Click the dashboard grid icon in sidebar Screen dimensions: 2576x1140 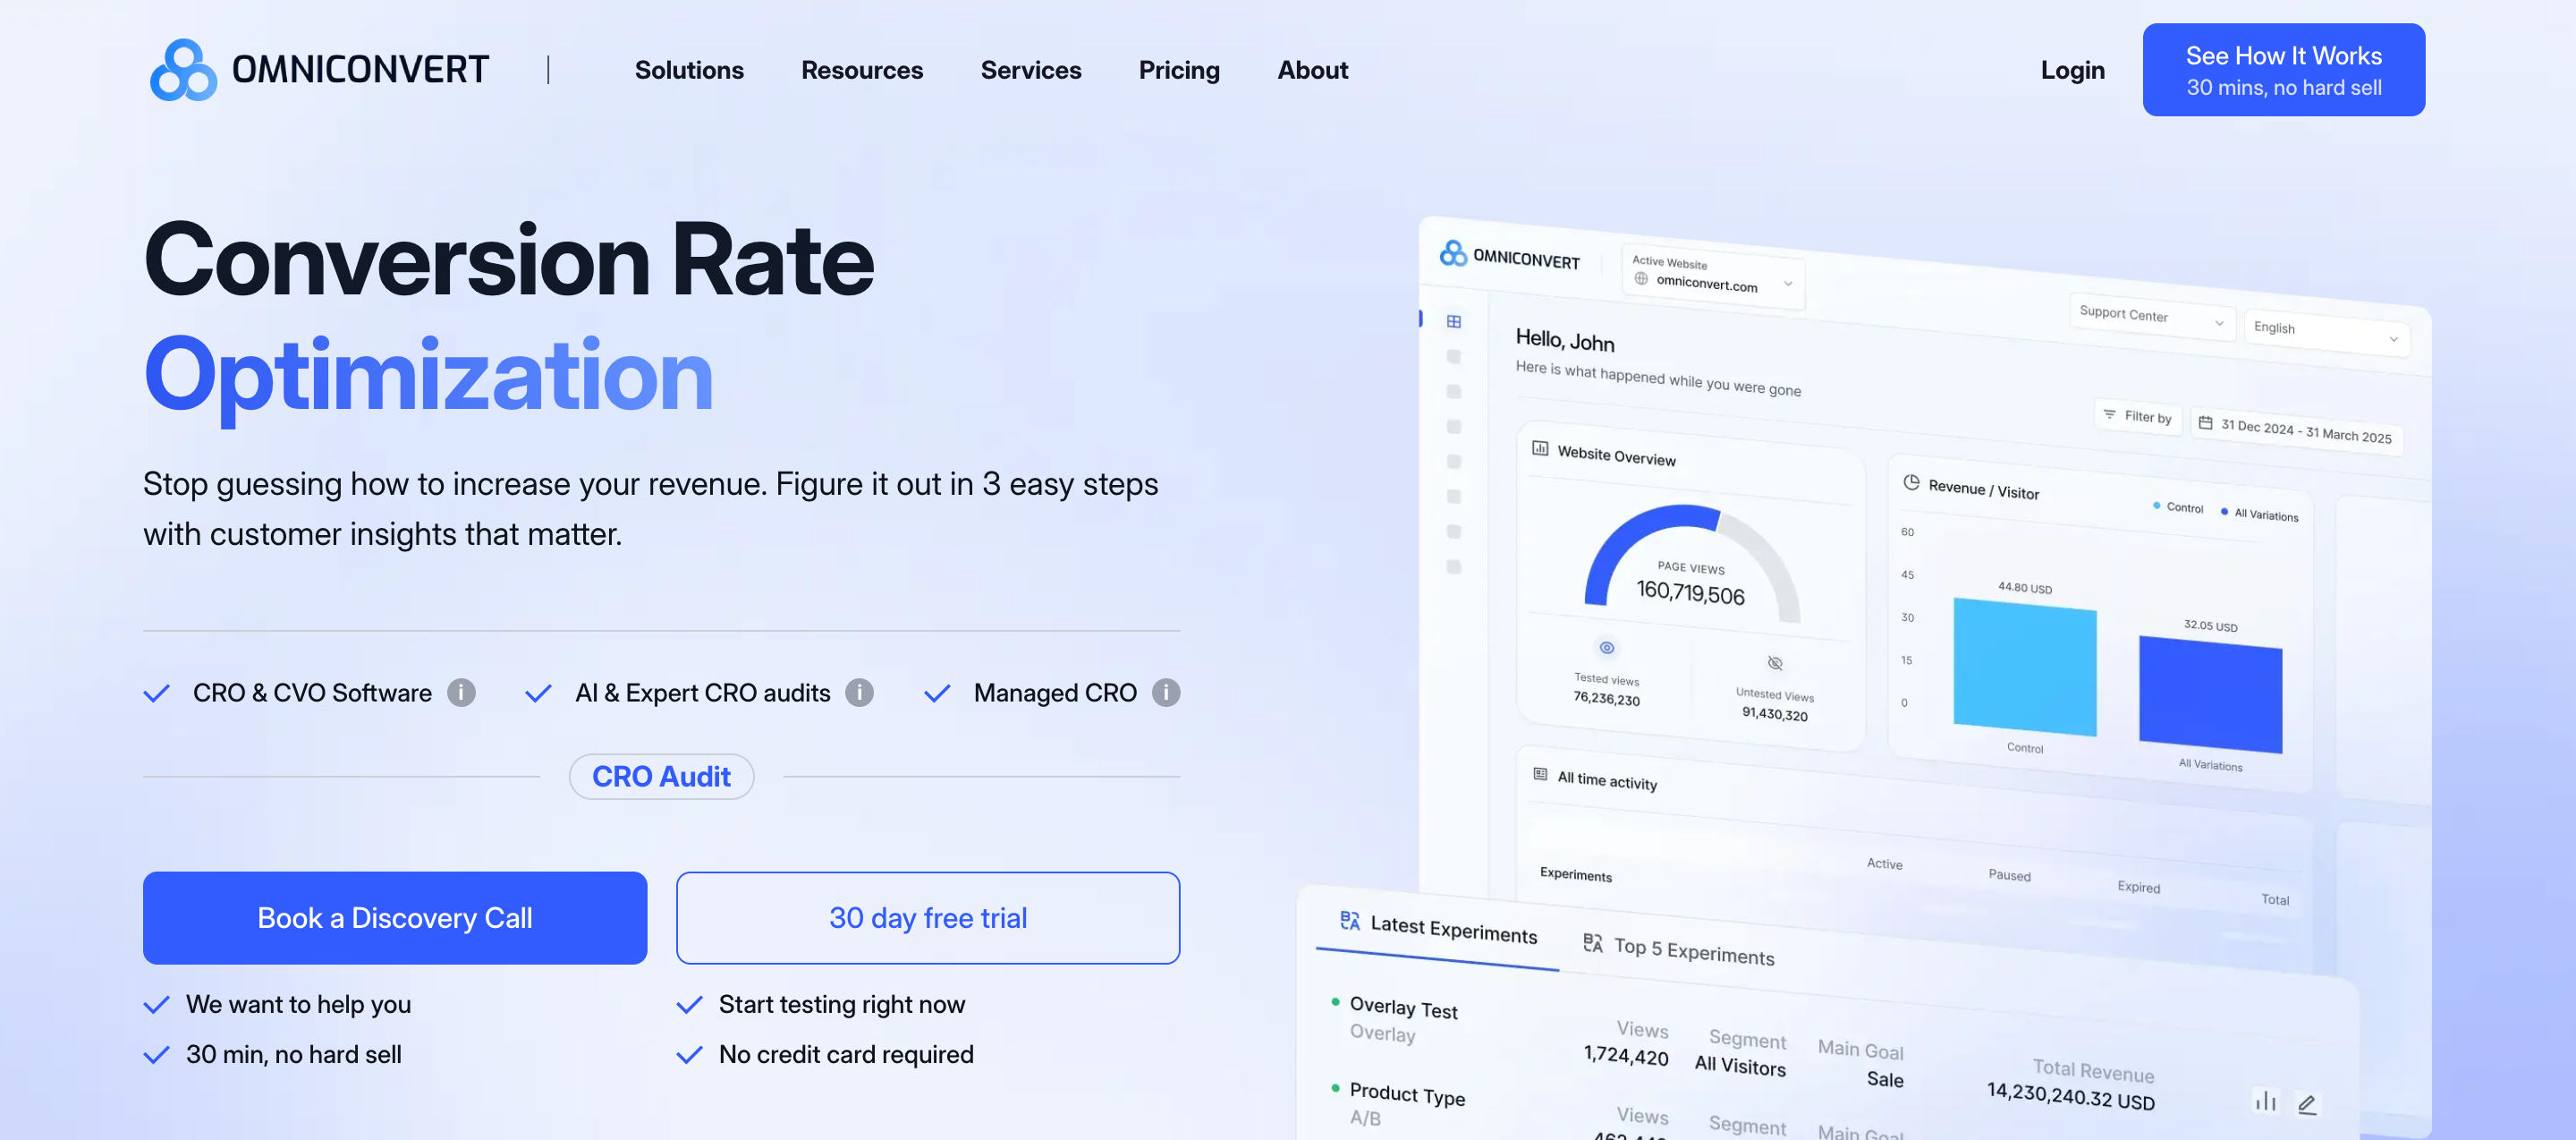(1454, 321)
